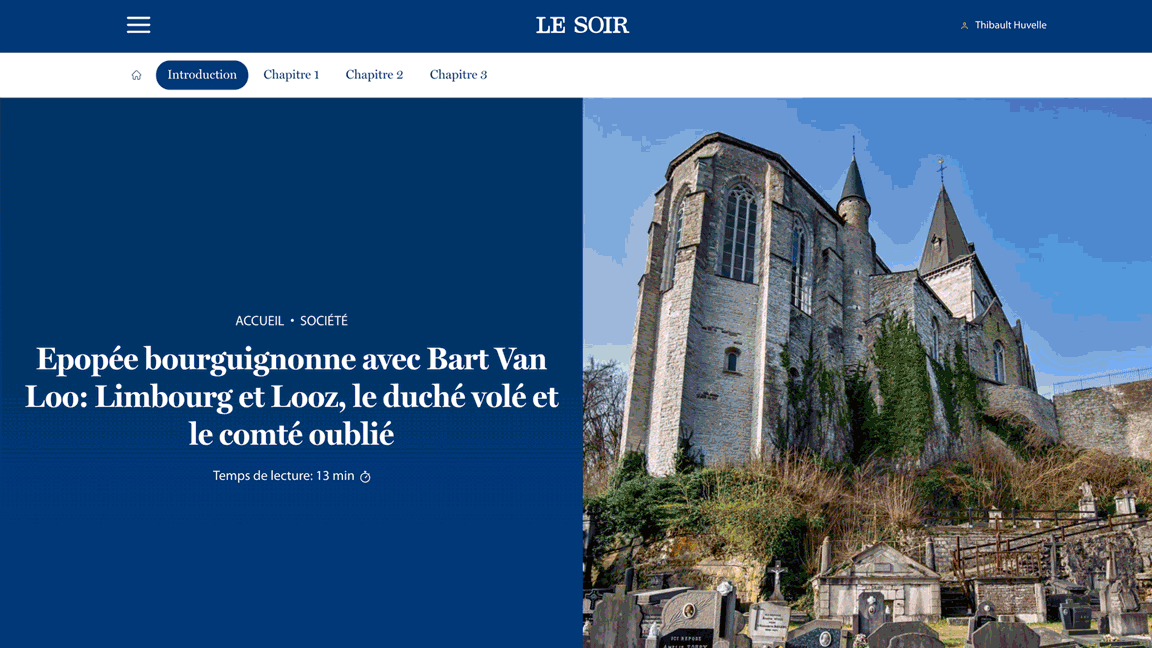Click the home icon in the chapter bar

(x=136, y=74)
